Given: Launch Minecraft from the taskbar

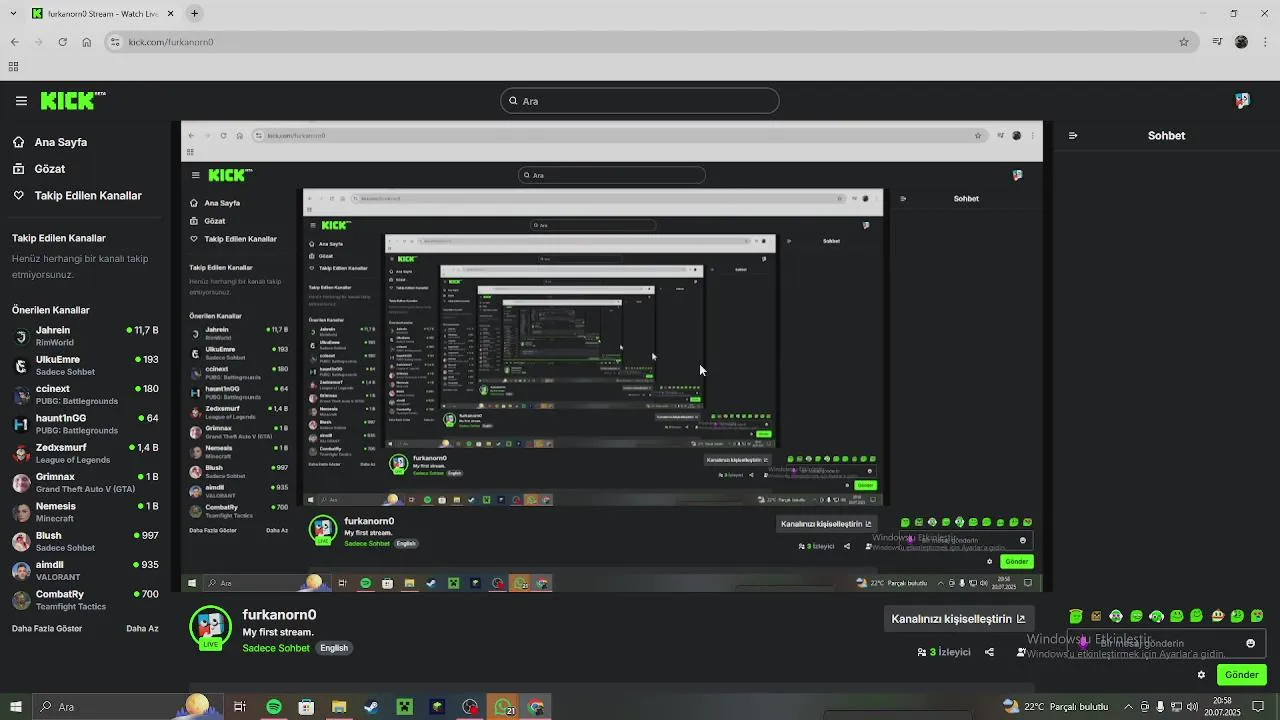Looking at the screenshot, I should tap(404, 707).
